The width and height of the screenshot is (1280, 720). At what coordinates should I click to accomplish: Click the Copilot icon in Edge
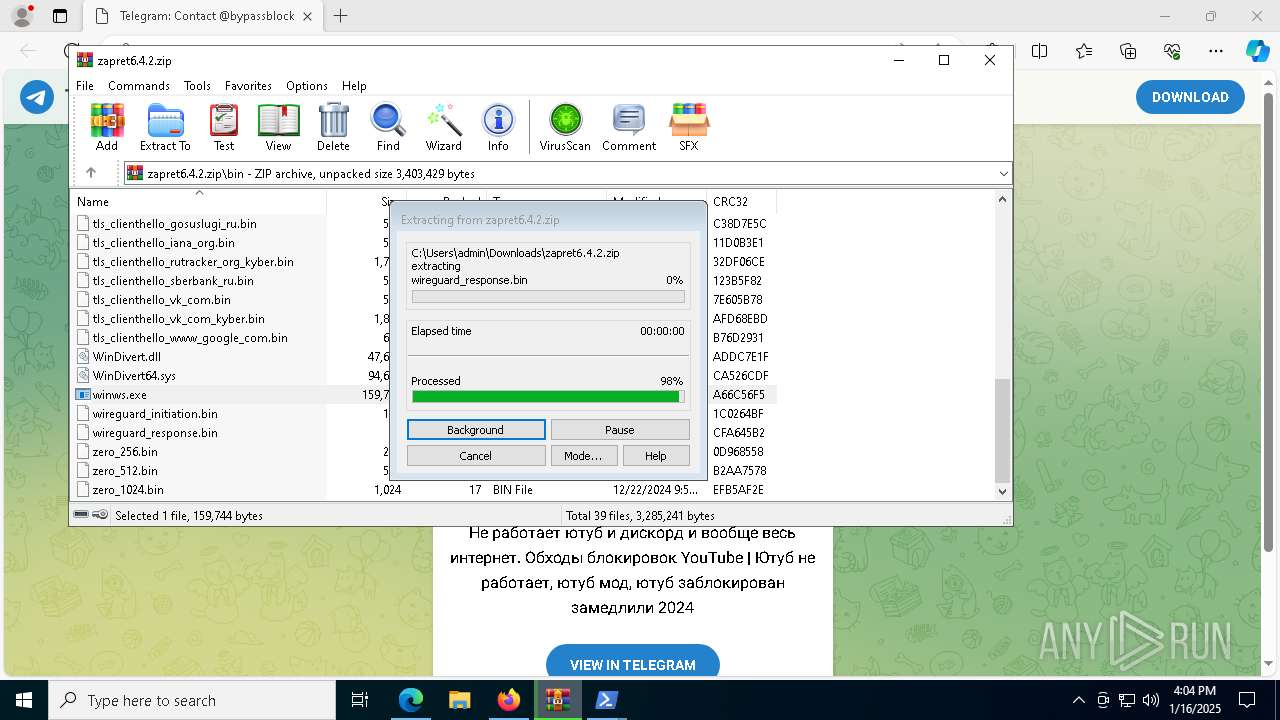pyautogui.click(x=1257, y=51)
